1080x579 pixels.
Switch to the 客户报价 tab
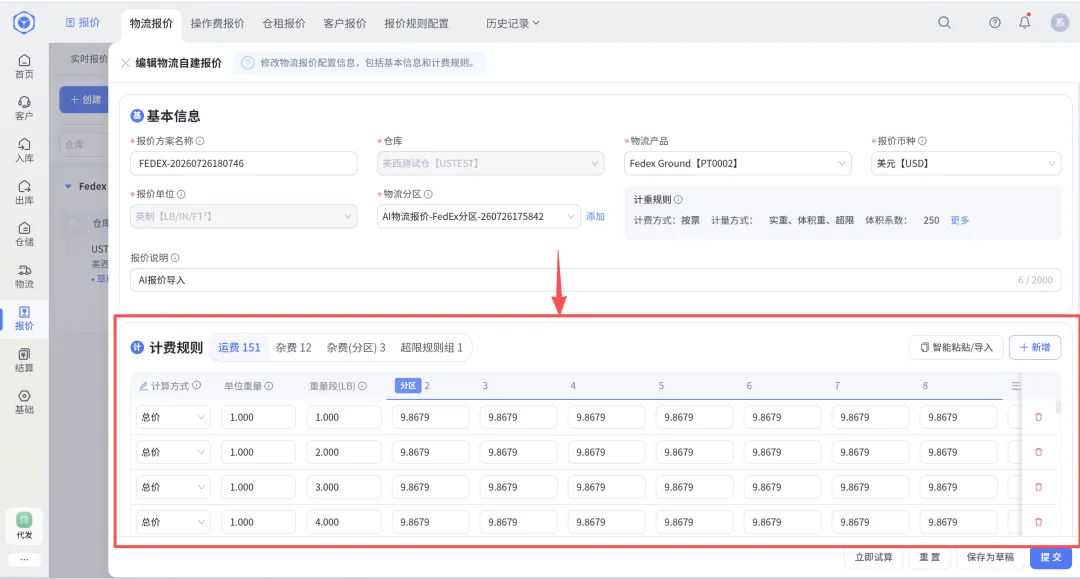coord(344,23)
